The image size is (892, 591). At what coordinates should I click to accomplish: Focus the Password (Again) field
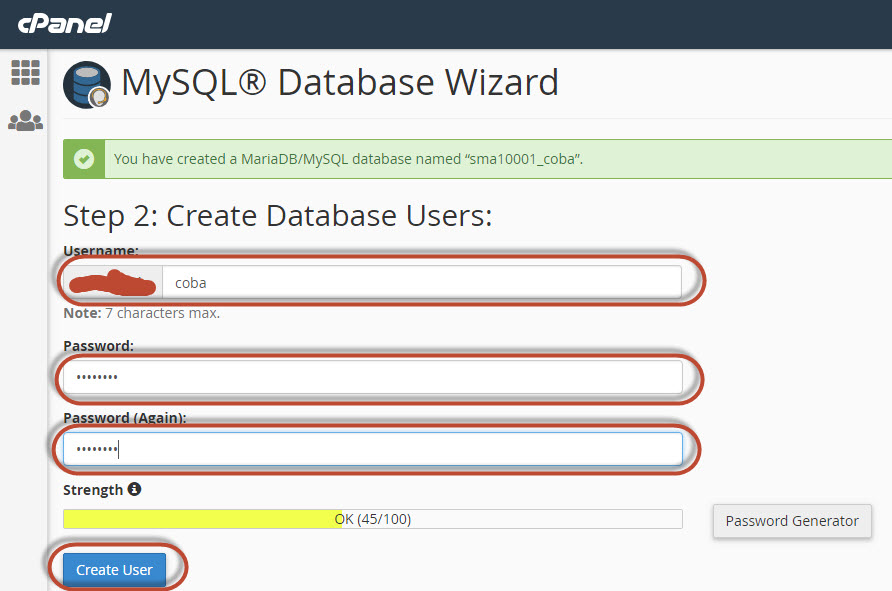click(x=372, y=449)
